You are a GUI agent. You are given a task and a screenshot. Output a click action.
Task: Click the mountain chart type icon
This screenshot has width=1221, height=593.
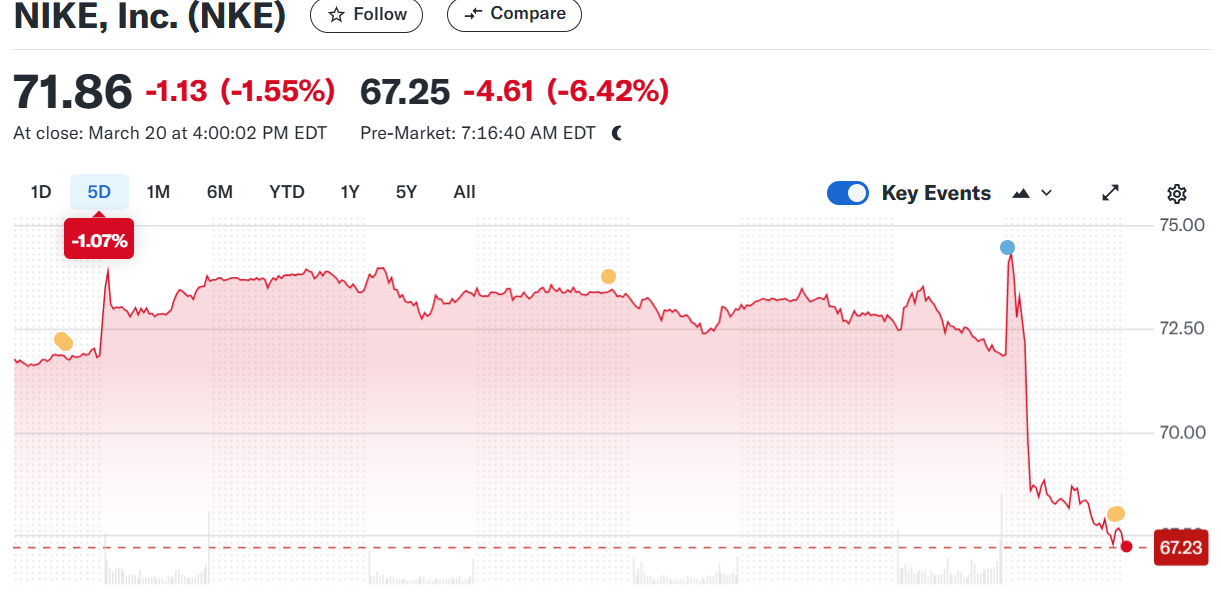pos(1021,193)
